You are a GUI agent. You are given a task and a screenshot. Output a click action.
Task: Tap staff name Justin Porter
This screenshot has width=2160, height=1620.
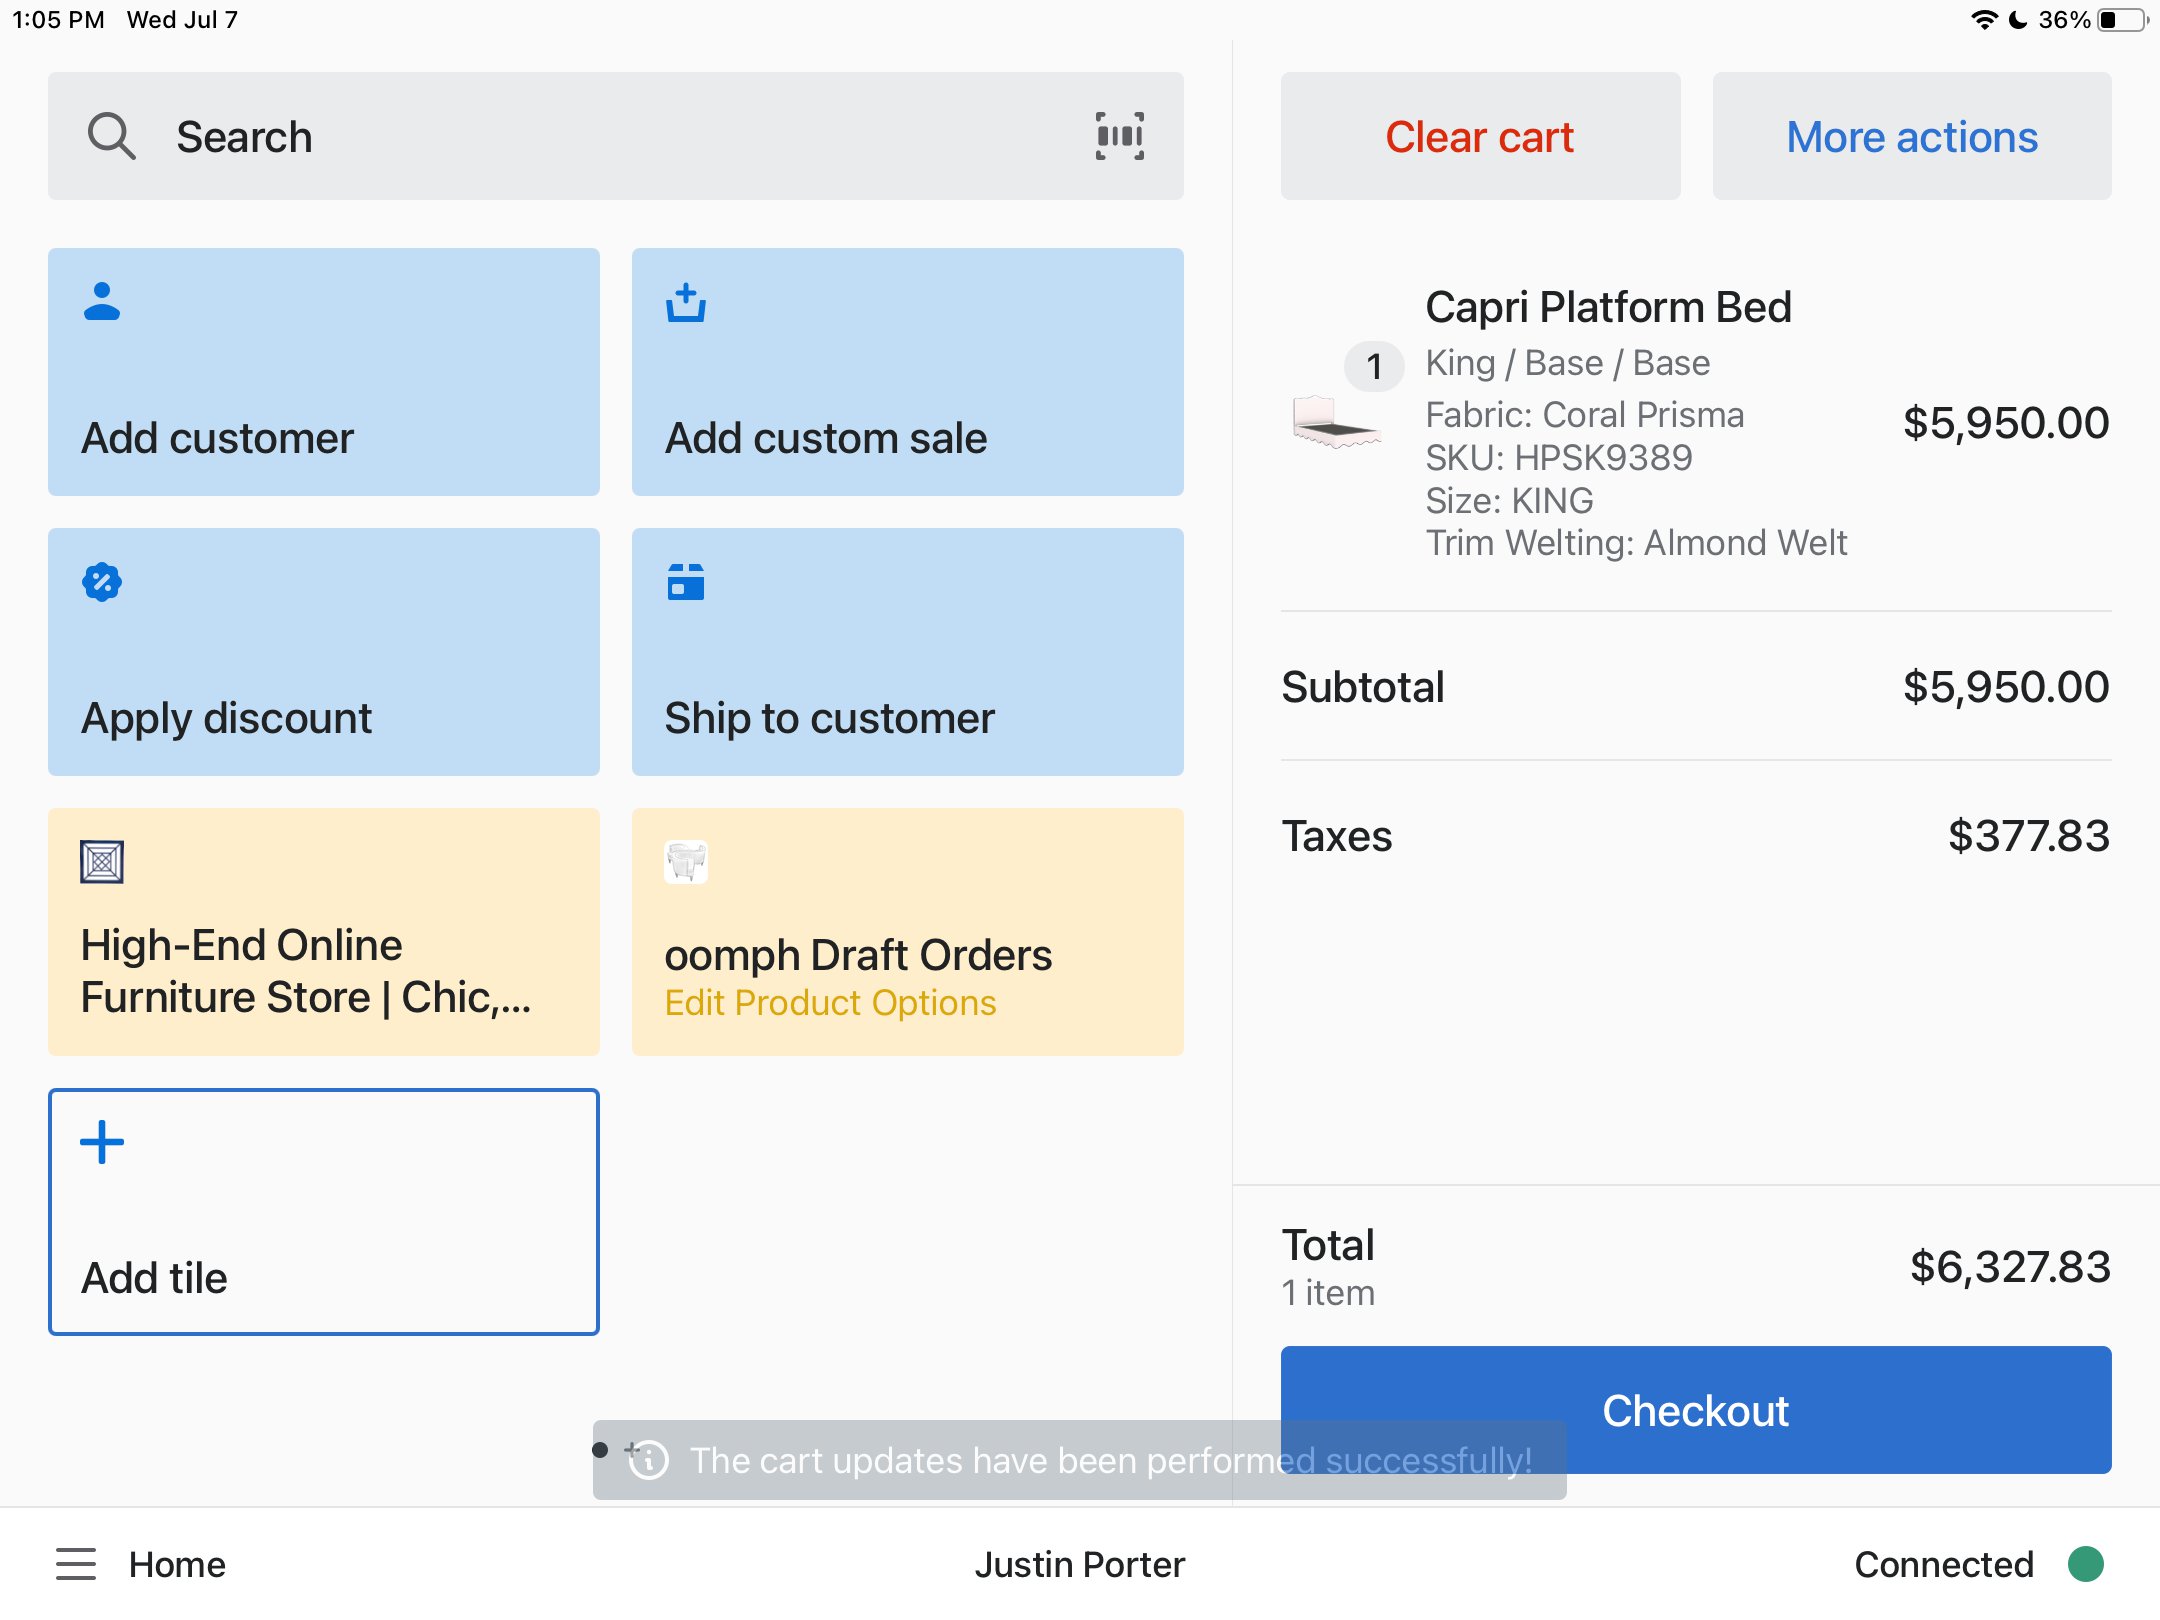click(x=1079, y=1564)
